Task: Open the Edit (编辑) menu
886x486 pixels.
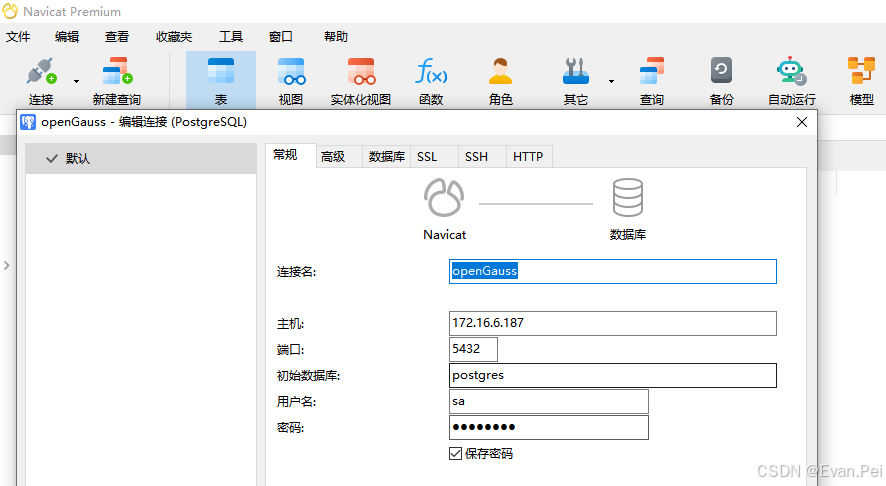Action: pos(67,37)
